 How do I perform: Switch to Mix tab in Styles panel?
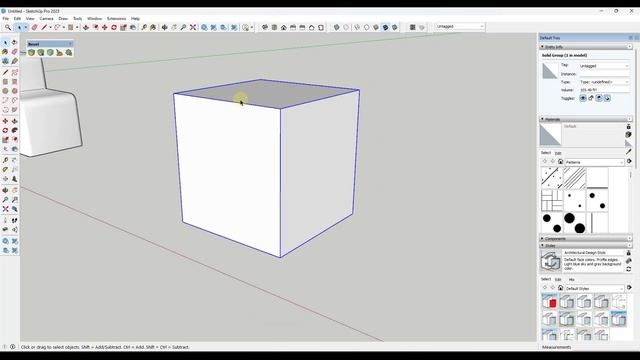point(571,280)
